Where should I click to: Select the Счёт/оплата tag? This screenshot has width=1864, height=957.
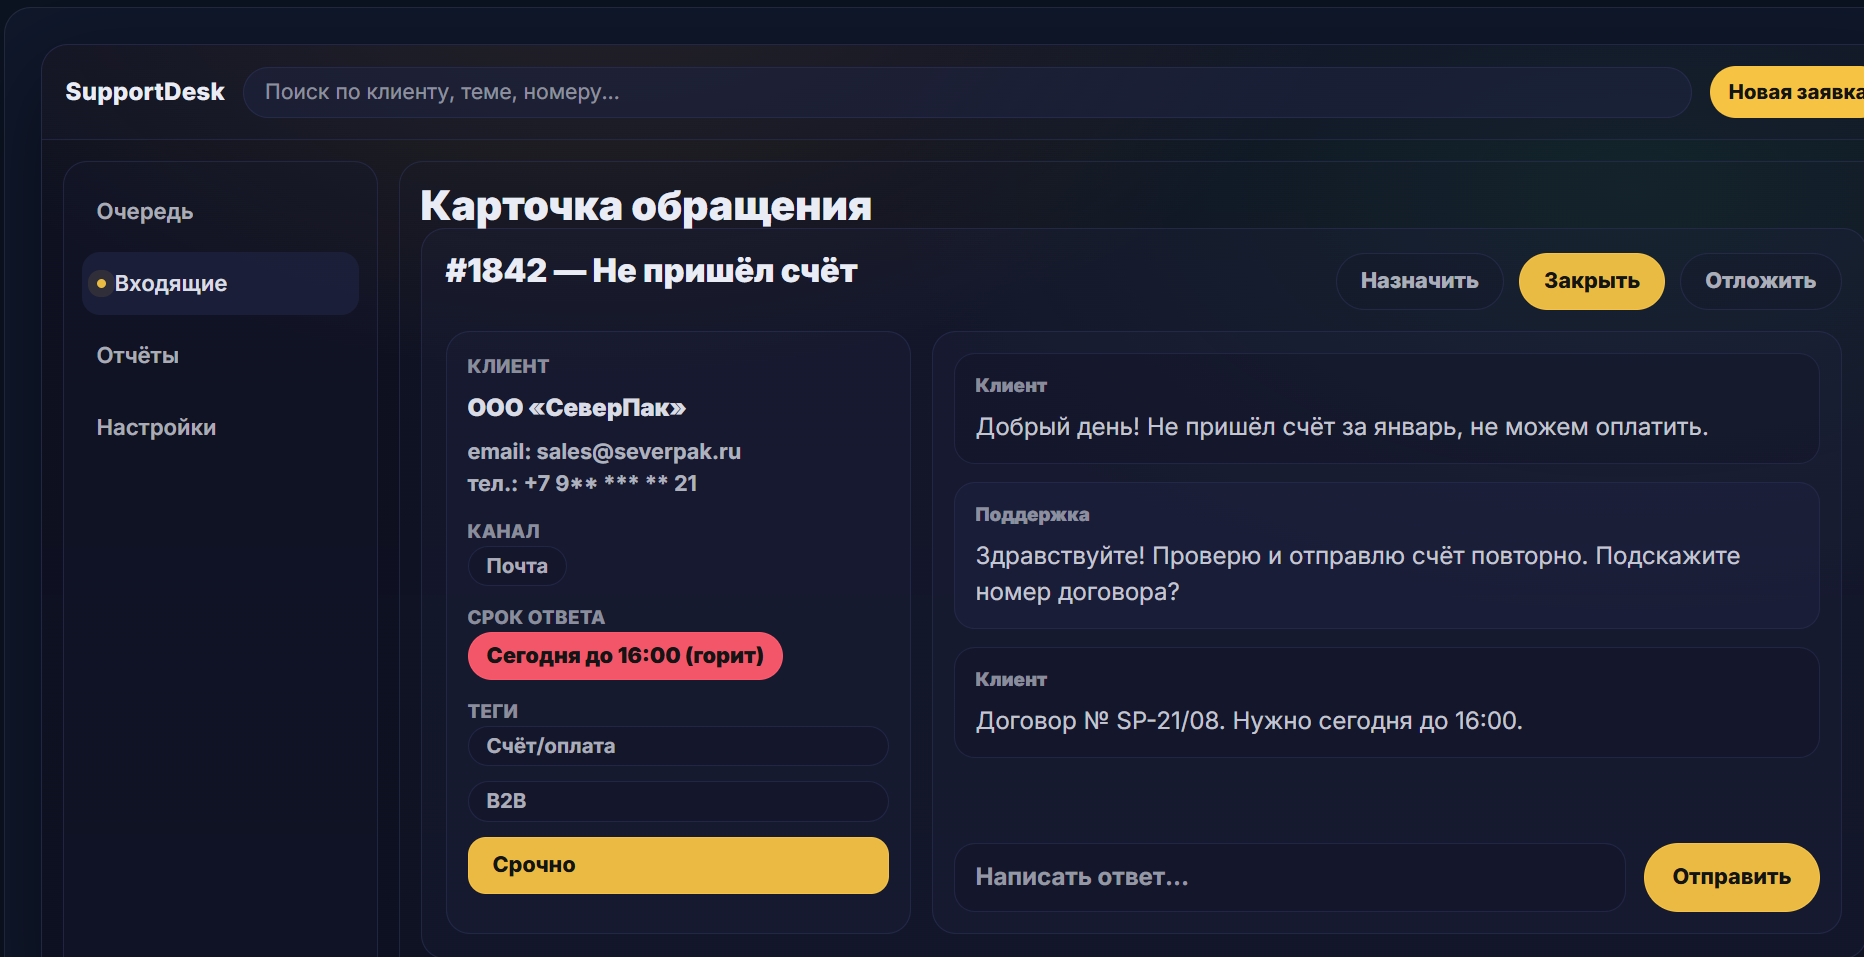coord(677,746)
